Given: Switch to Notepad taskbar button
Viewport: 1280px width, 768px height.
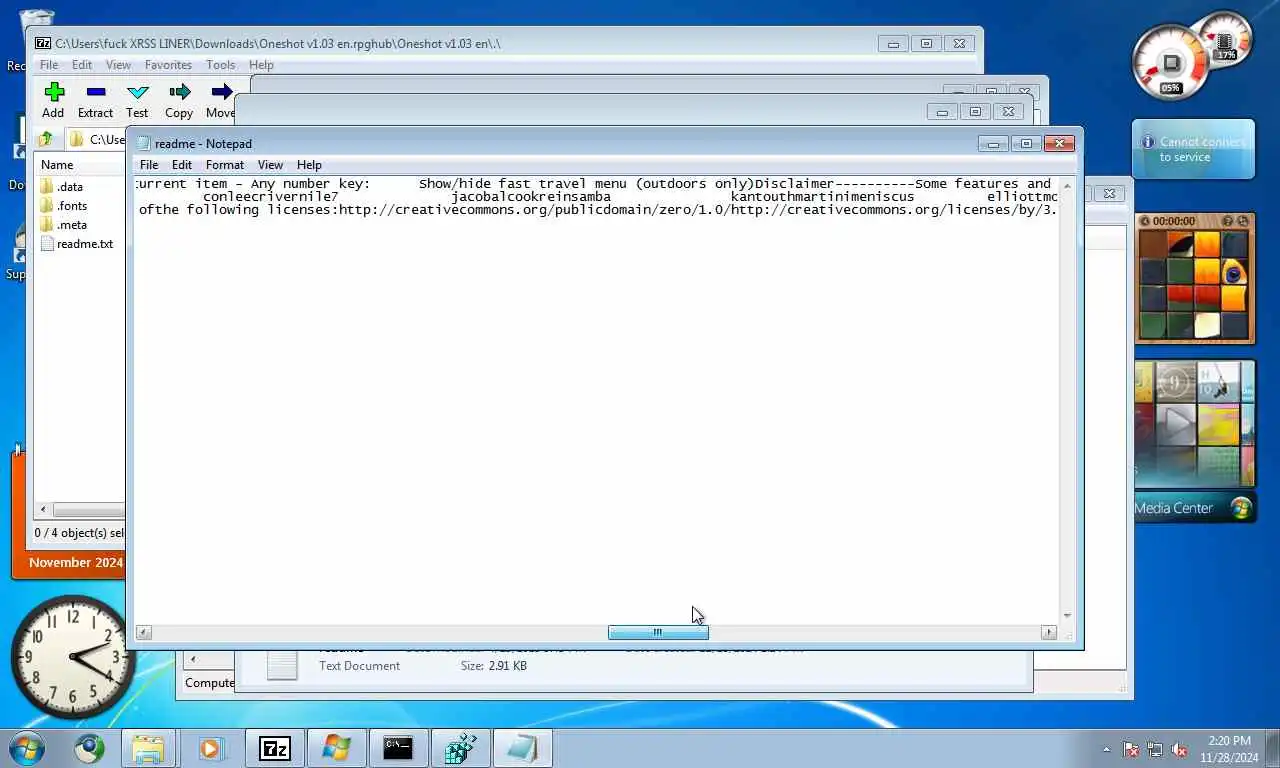Looking at the screenshot, I should coord(522,748).
